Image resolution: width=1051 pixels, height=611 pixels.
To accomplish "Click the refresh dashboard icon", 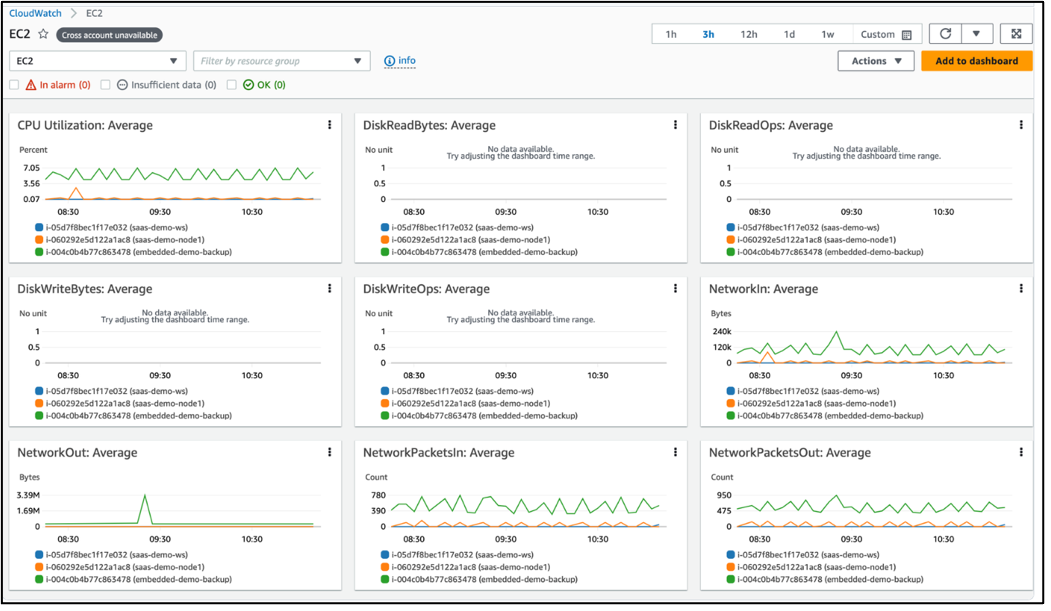I will coord(945,34).
